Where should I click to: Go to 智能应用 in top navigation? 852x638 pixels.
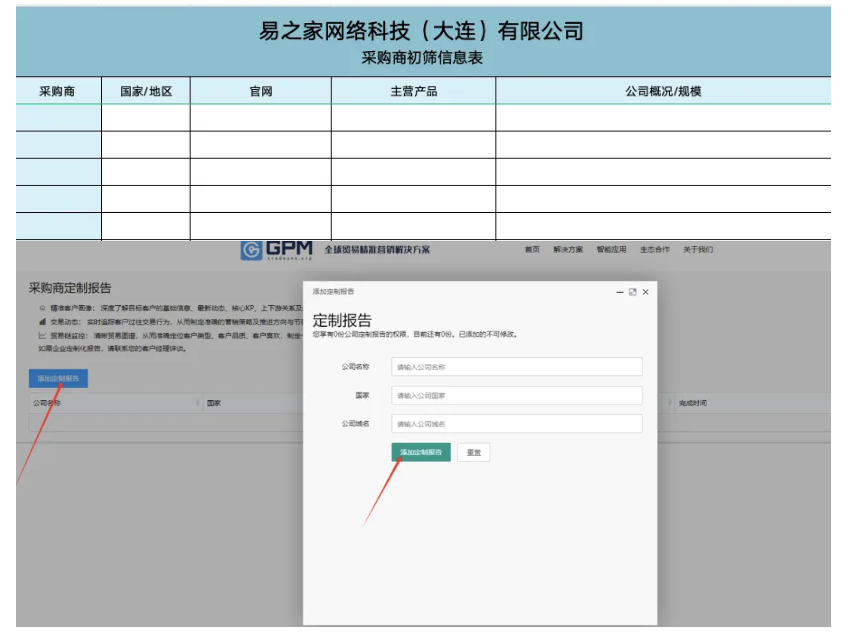(611, 250)
